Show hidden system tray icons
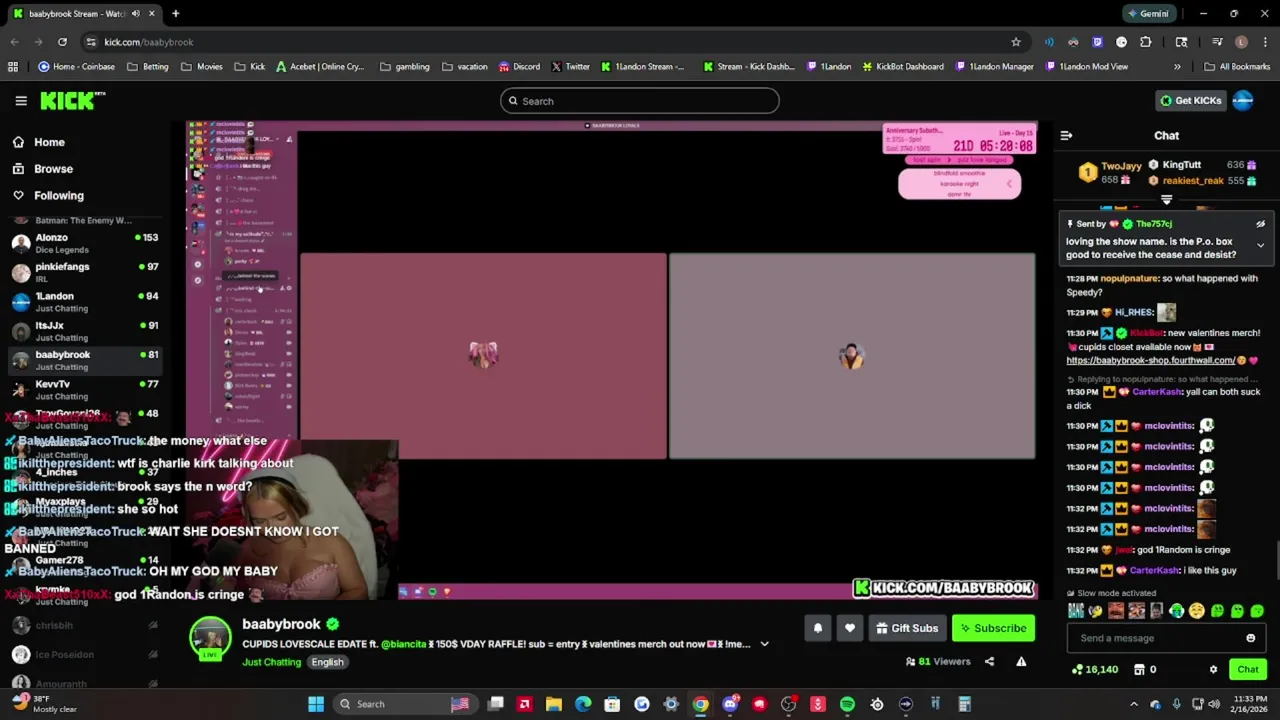Viewport: 1280px width, 720px height. point(1134,704)
